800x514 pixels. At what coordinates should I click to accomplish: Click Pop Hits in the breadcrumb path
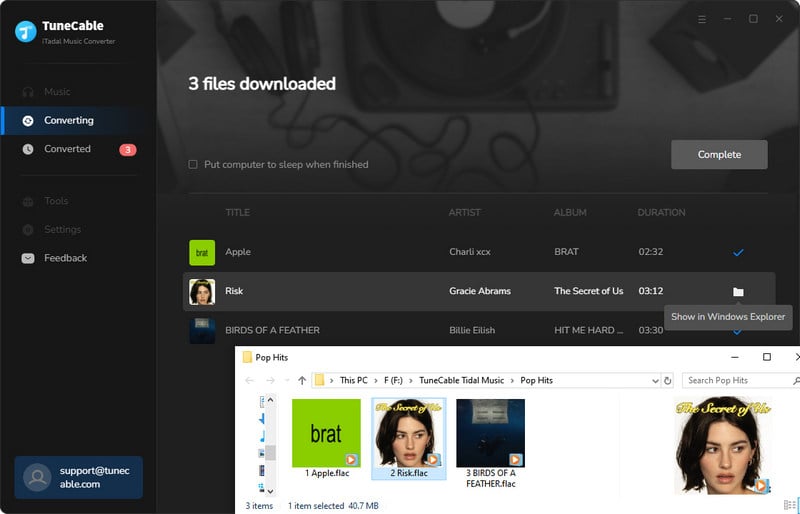tap(536, 380)
